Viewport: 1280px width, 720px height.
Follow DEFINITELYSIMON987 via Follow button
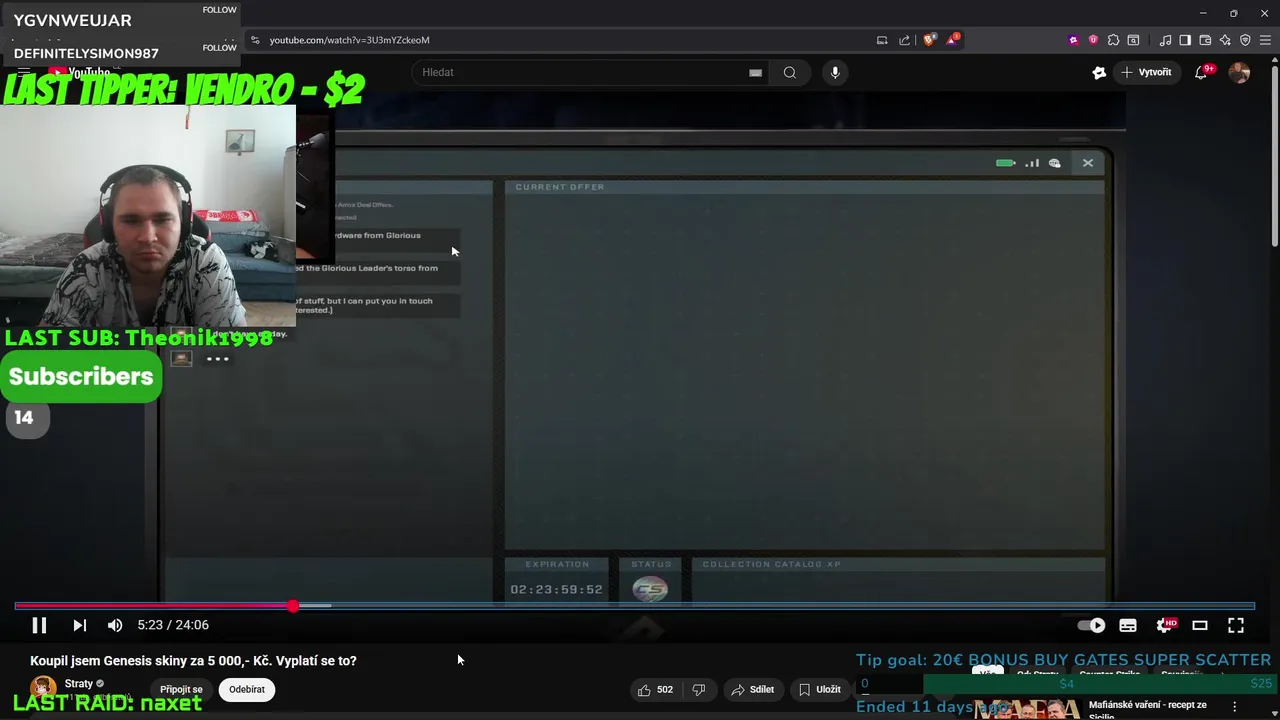pos(219,48)
